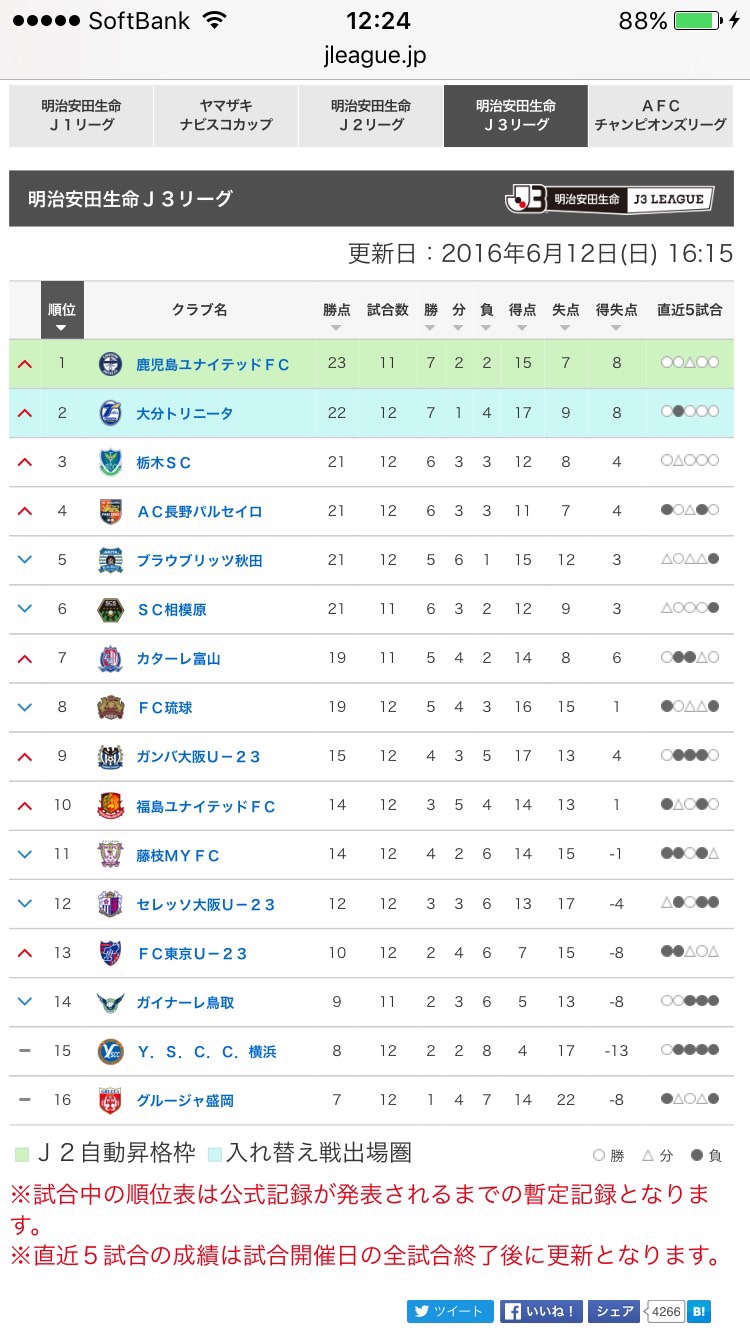750x1334 pixels.
Task: Click the Y.S.C.C. Yokohama crest
Action: coord(110,1051)
